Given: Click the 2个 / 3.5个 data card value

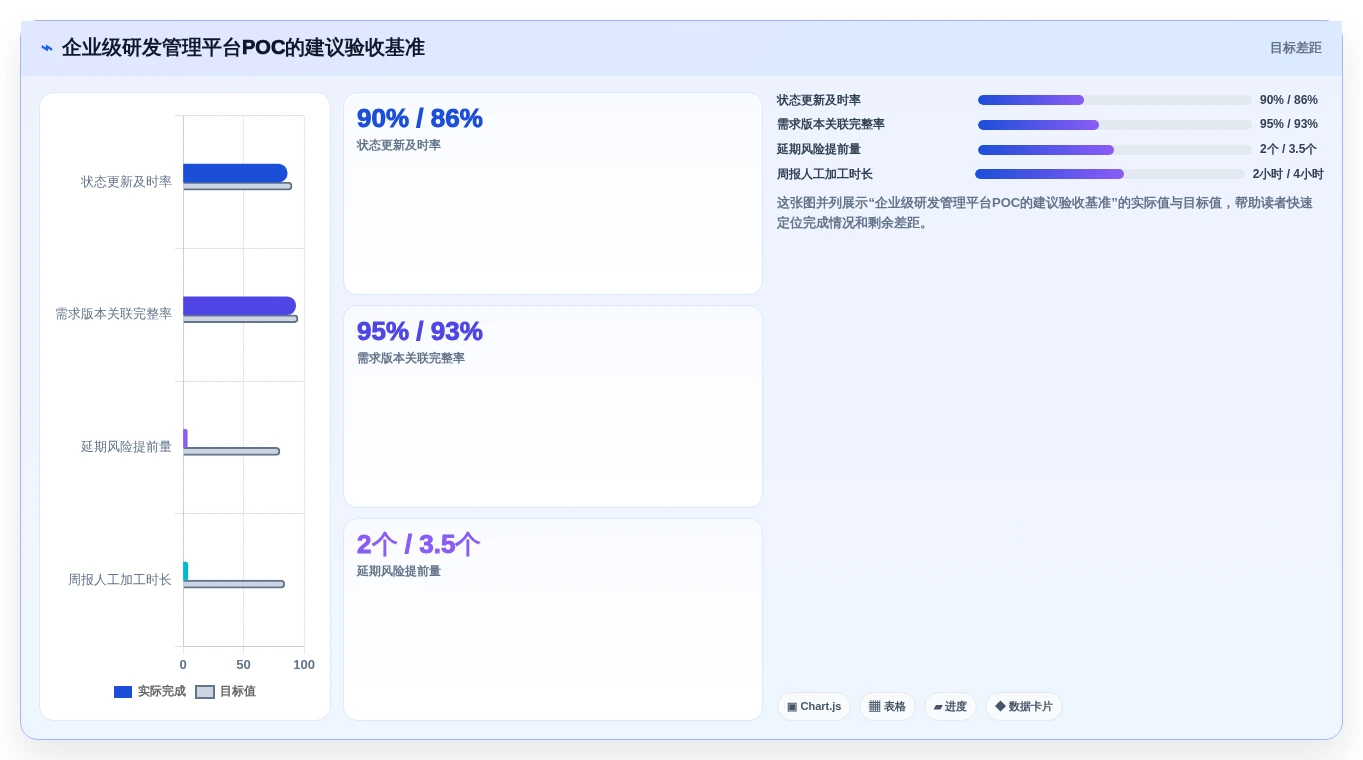Looking at the screenshot, I should tap(418, 545).
